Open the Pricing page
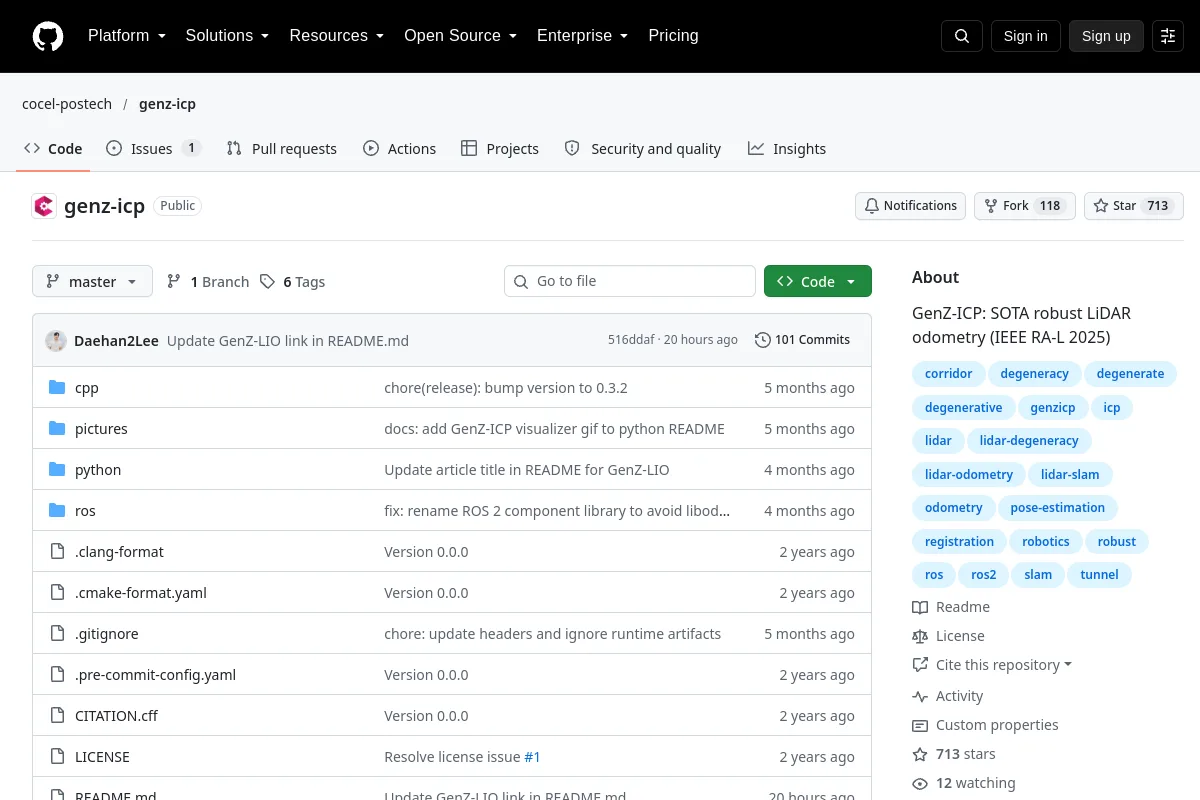The width and height of the screenshot is (1200, 800). (673, 36)
